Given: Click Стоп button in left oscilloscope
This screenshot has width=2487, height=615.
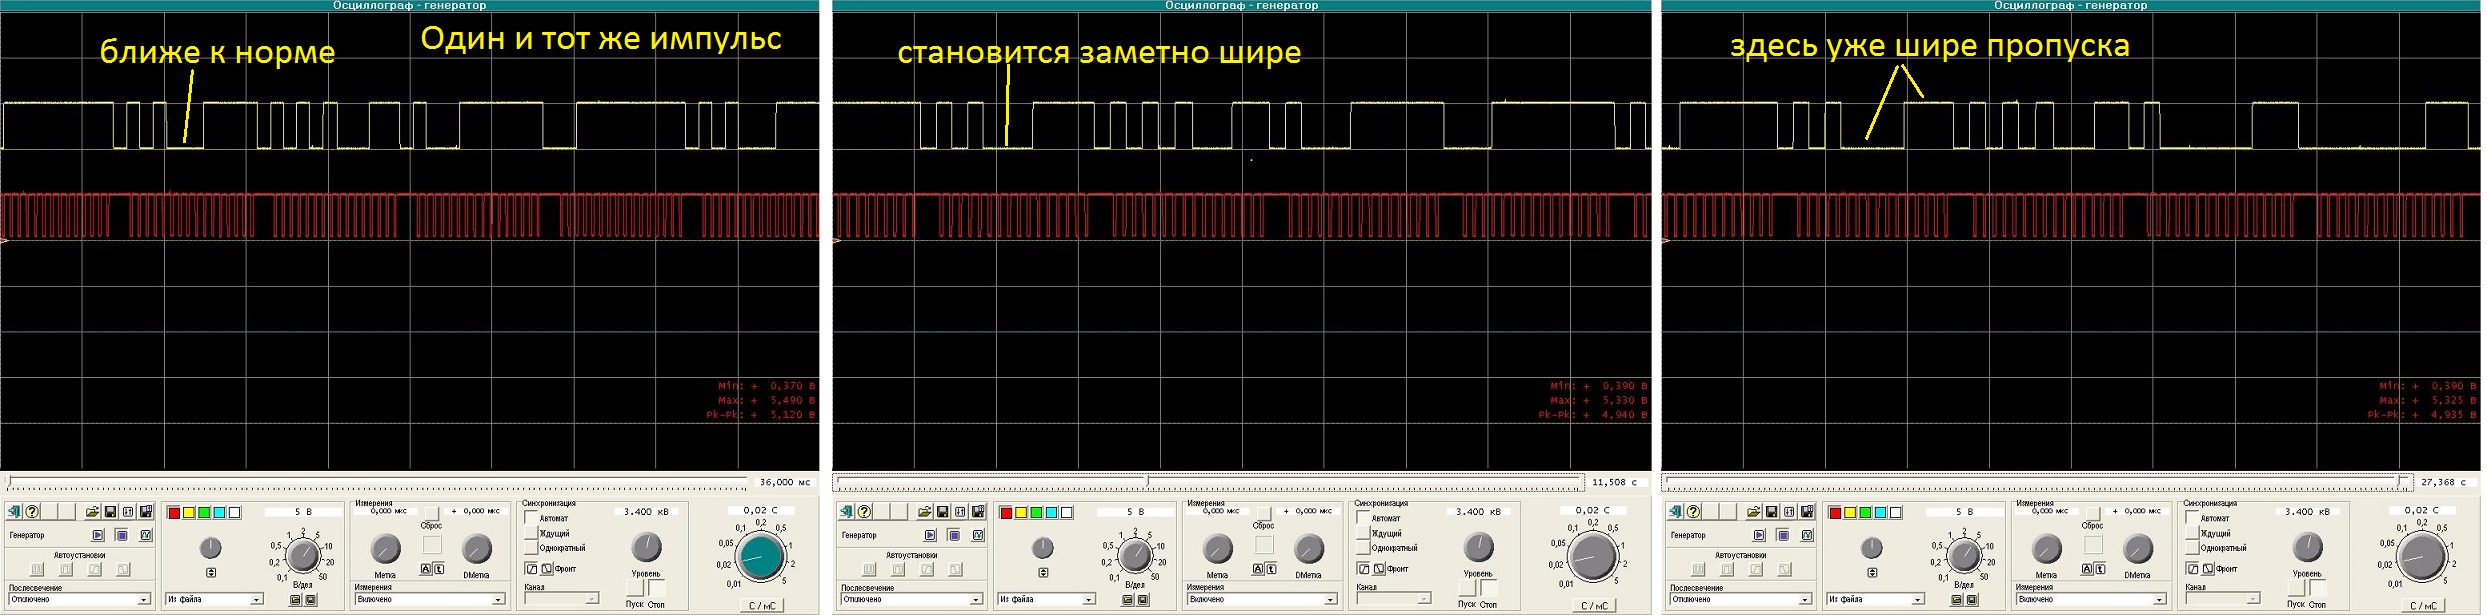Looking at the screenshot, I should click(x=656, y=589).
